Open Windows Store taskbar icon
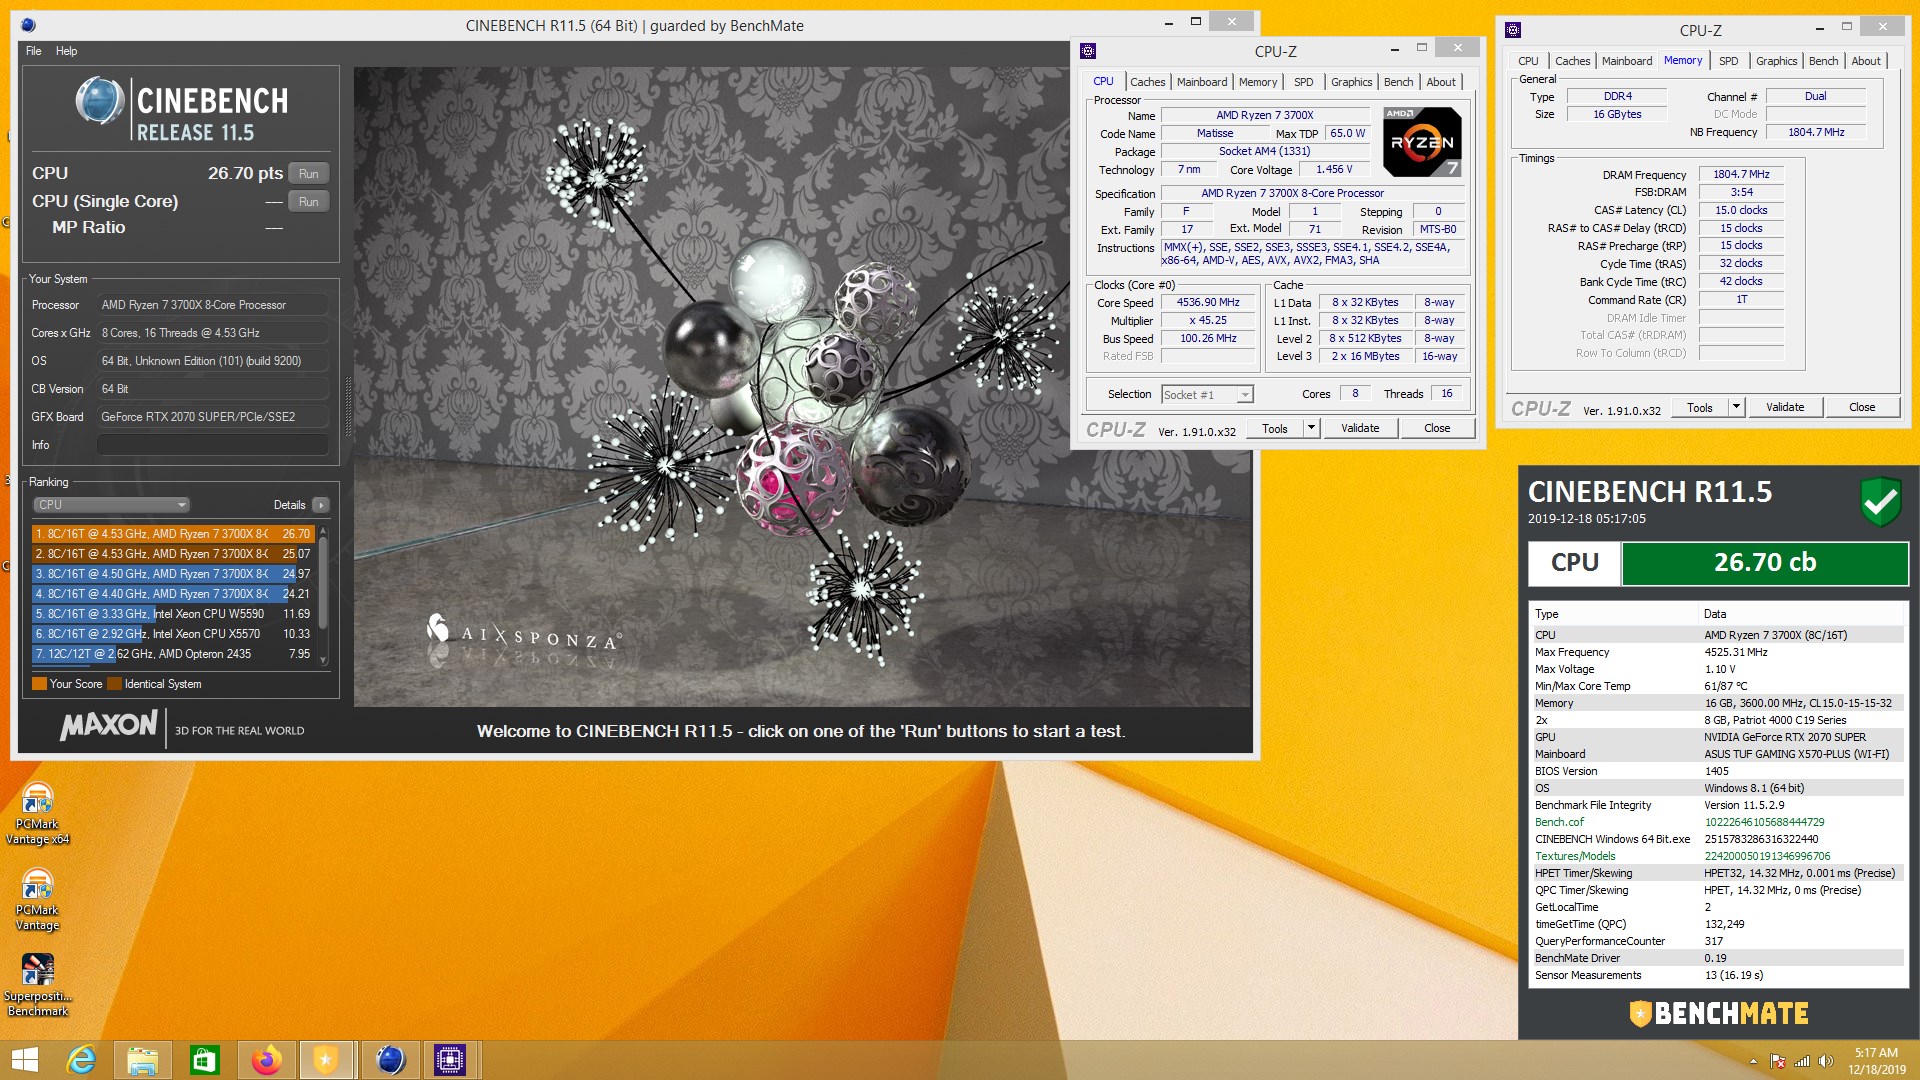The width and height of the screenshot is (1920, 1080). coord(204,1060)
